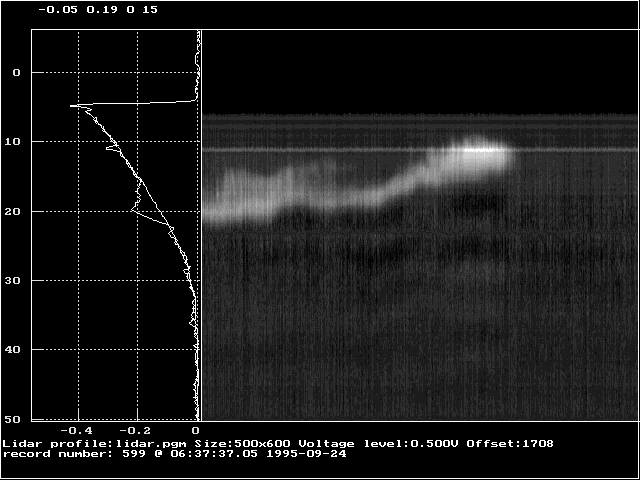The image size is (640, 480).
Task: Click the depth axis label "30"
Action: pos(12,280)
